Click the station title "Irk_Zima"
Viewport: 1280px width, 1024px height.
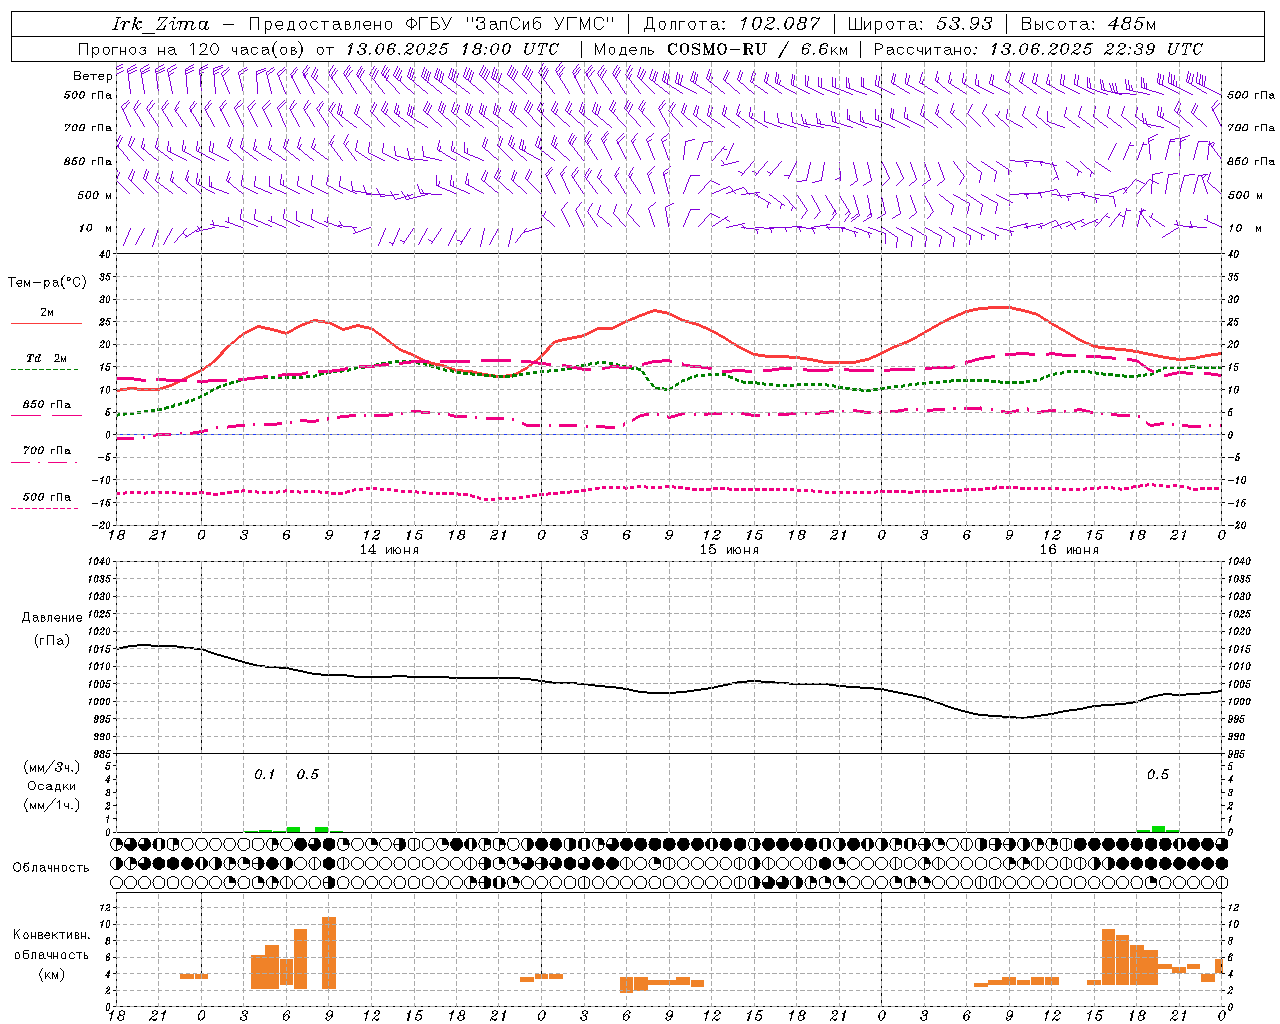[161, 24]
